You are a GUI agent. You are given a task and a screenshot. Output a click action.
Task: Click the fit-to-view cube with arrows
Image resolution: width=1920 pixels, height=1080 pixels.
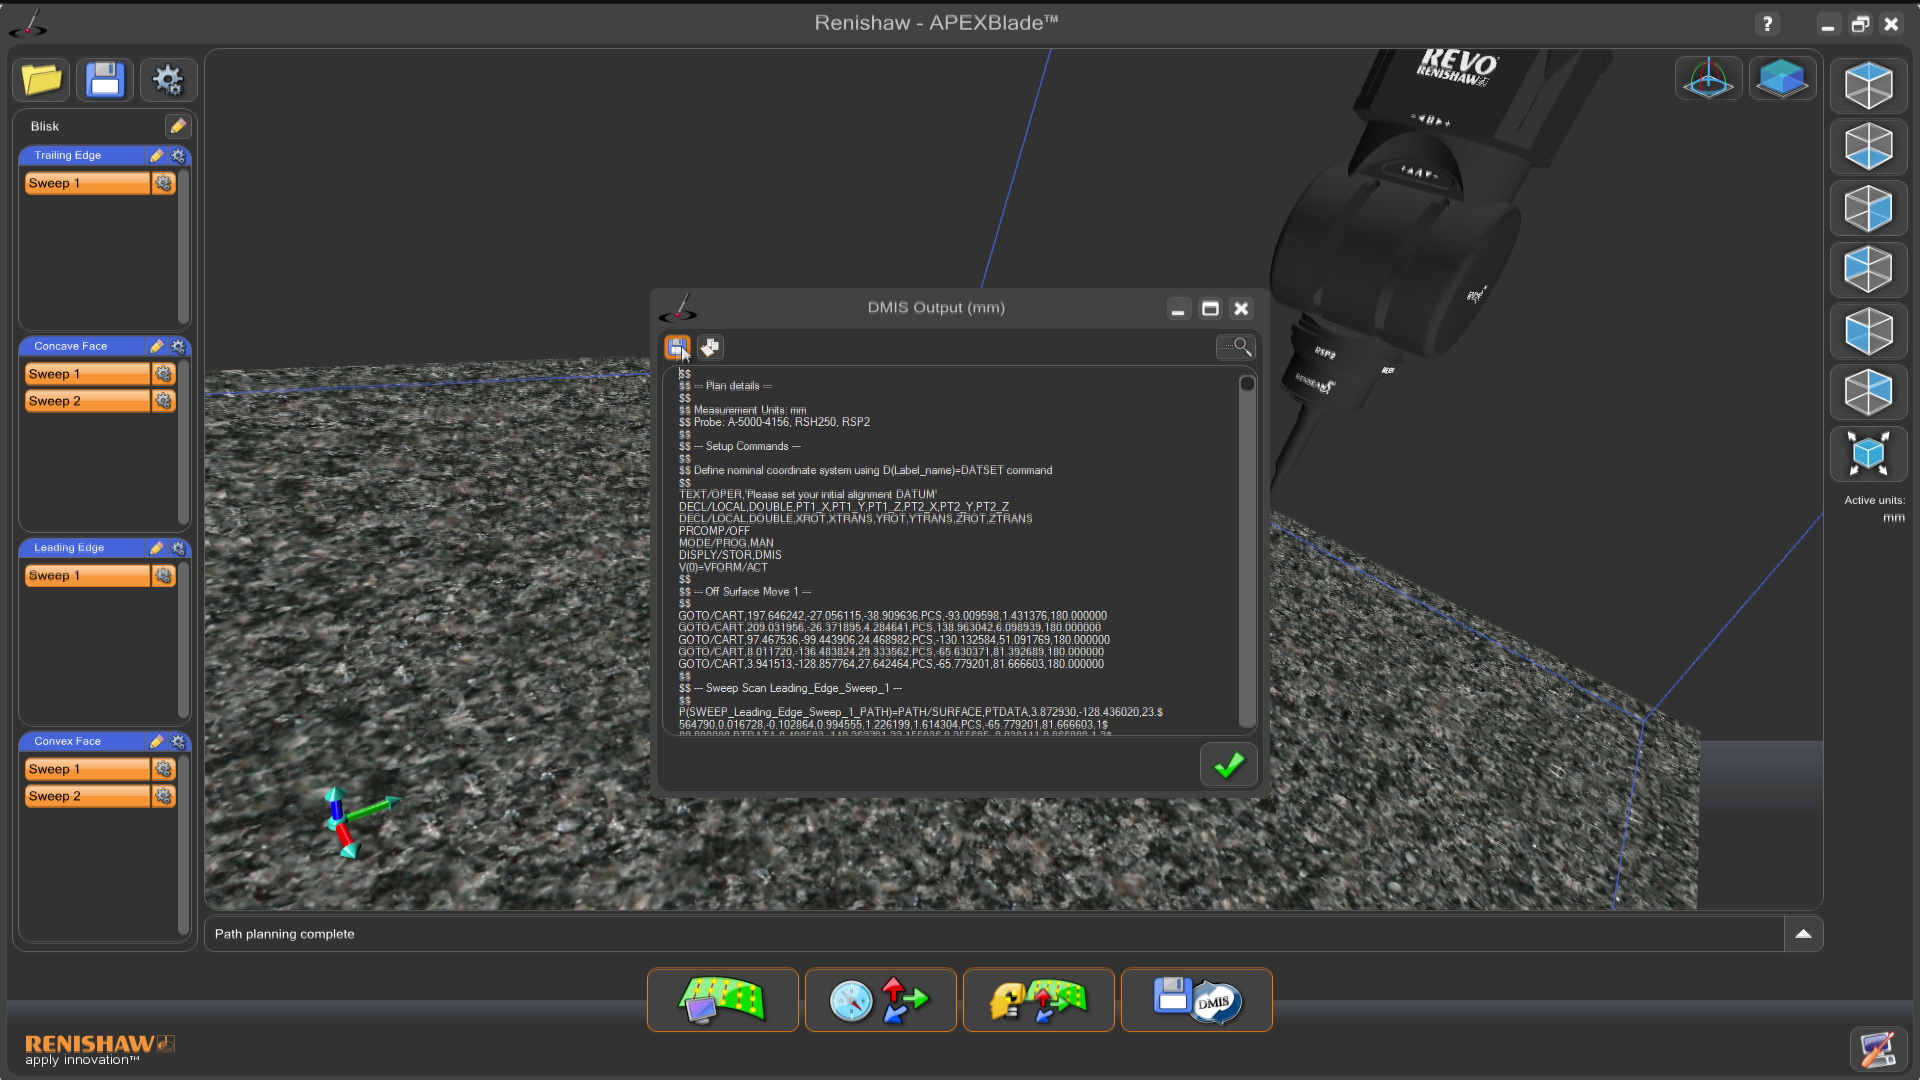(x=1868, y=454)
